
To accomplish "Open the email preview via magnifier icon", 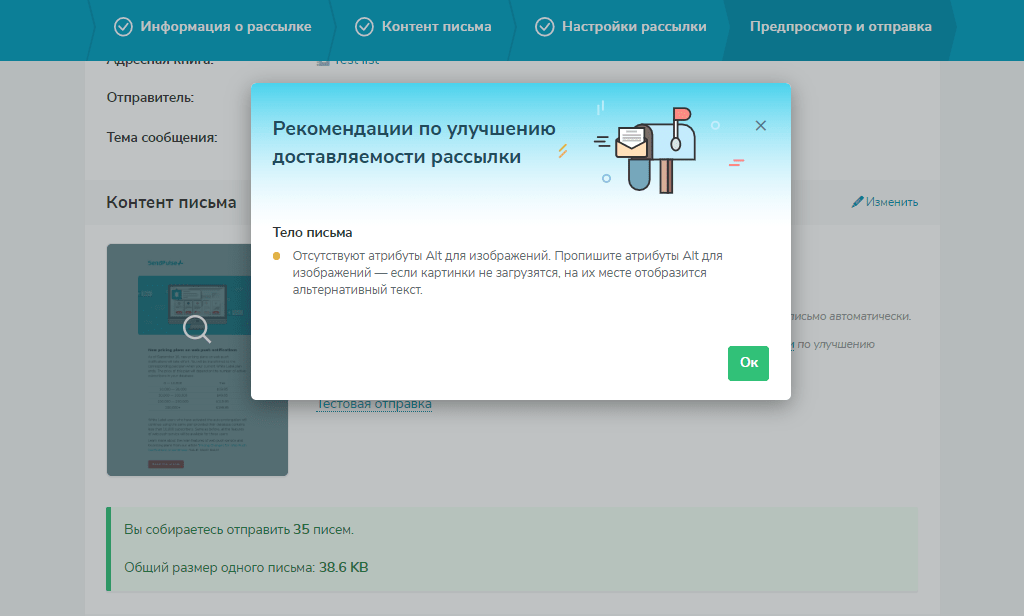I will [196, 328].
